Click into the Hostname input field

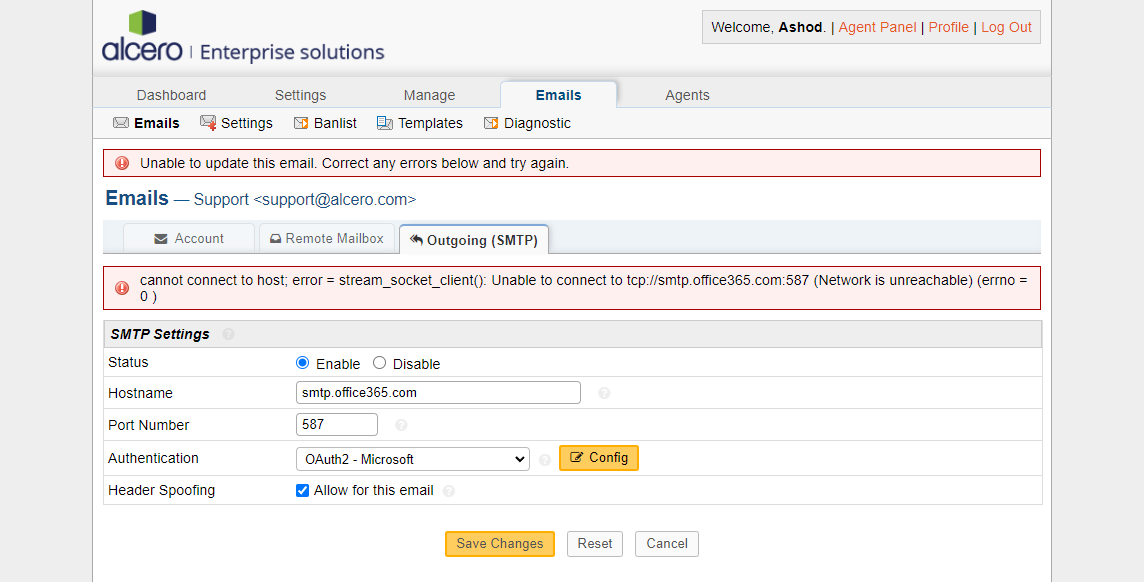coord(438,393)
